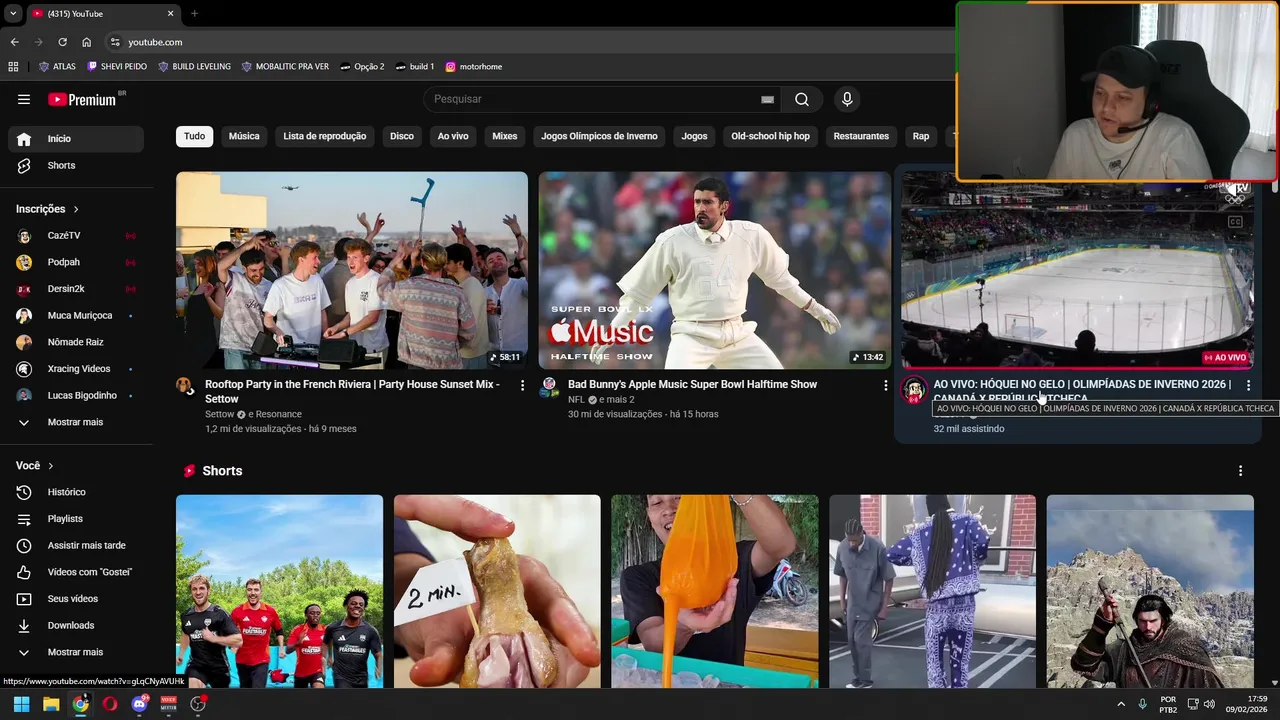
Task: Click the CazéTV avatar beside the live video title
Action: (914, 390)
